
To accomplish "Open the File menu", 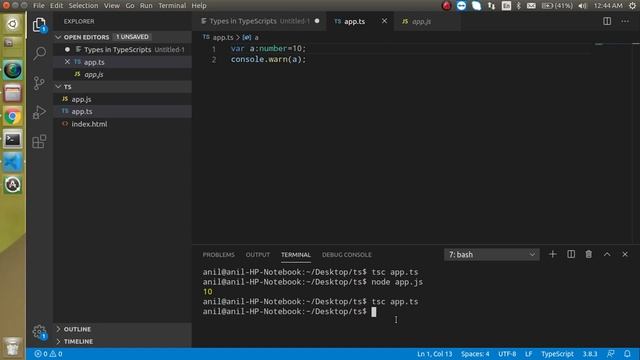I will pos(39,6).
